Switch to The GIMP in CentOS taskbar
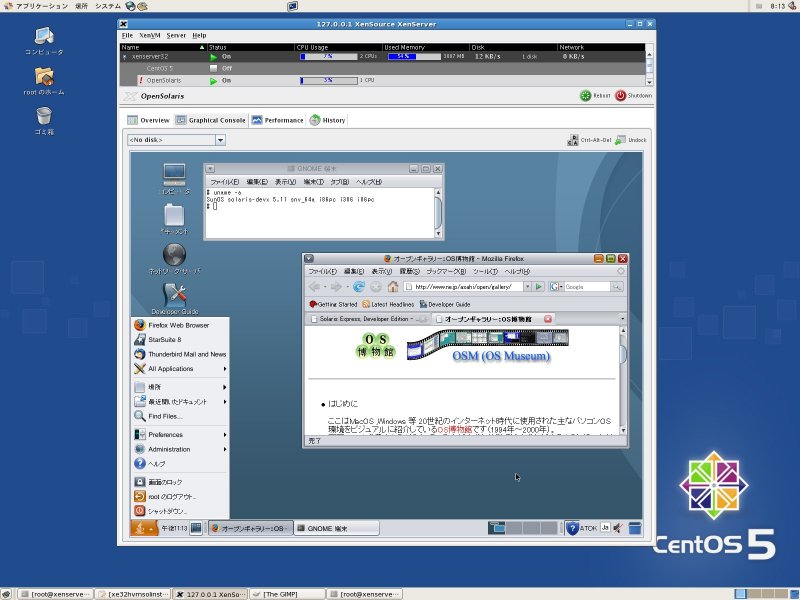This screenshot has height=600, width=800. tap(287, 594)
